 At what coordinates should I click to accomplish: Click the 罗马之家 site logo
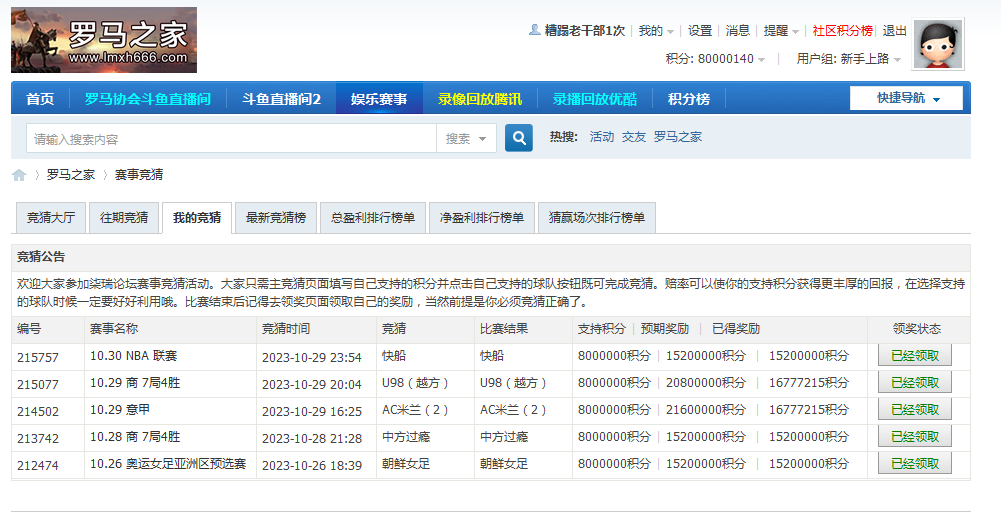tap(104, 40)
